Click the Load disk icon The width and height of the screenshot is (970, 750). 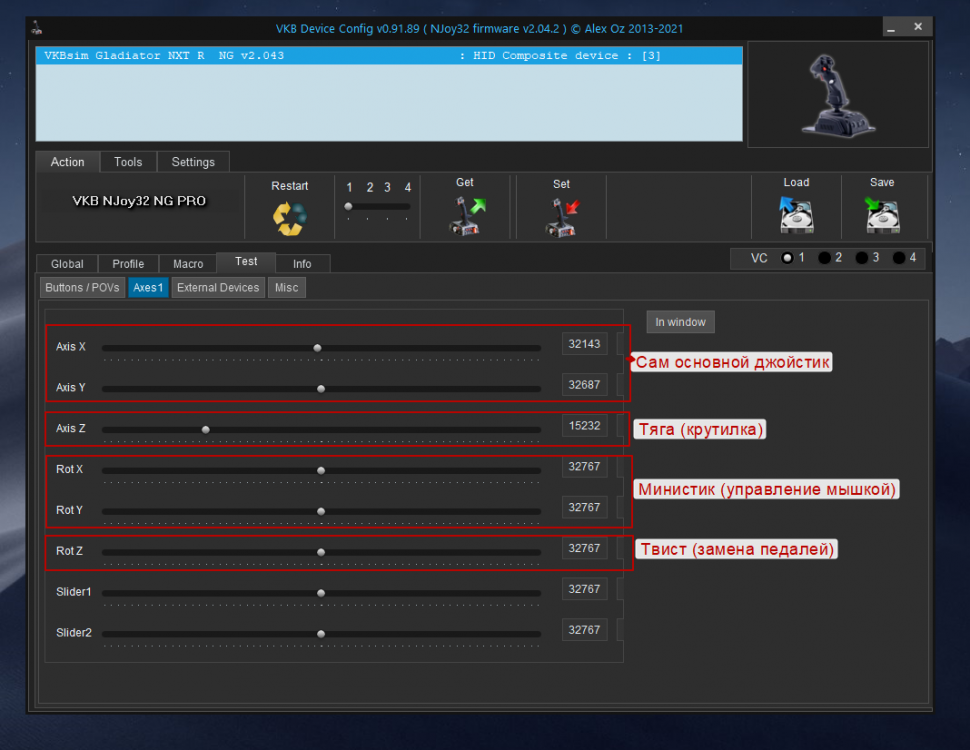[796, 216]
